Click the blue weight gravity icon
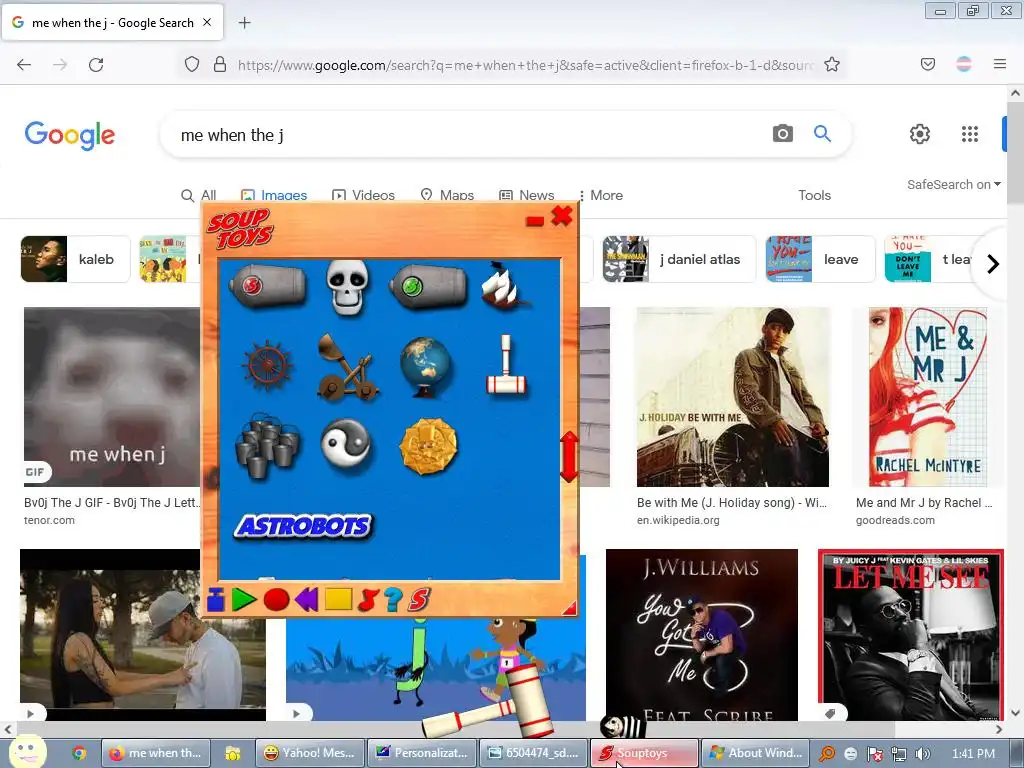This screenshot has height=768, width=1024. [x=216, y=600]
